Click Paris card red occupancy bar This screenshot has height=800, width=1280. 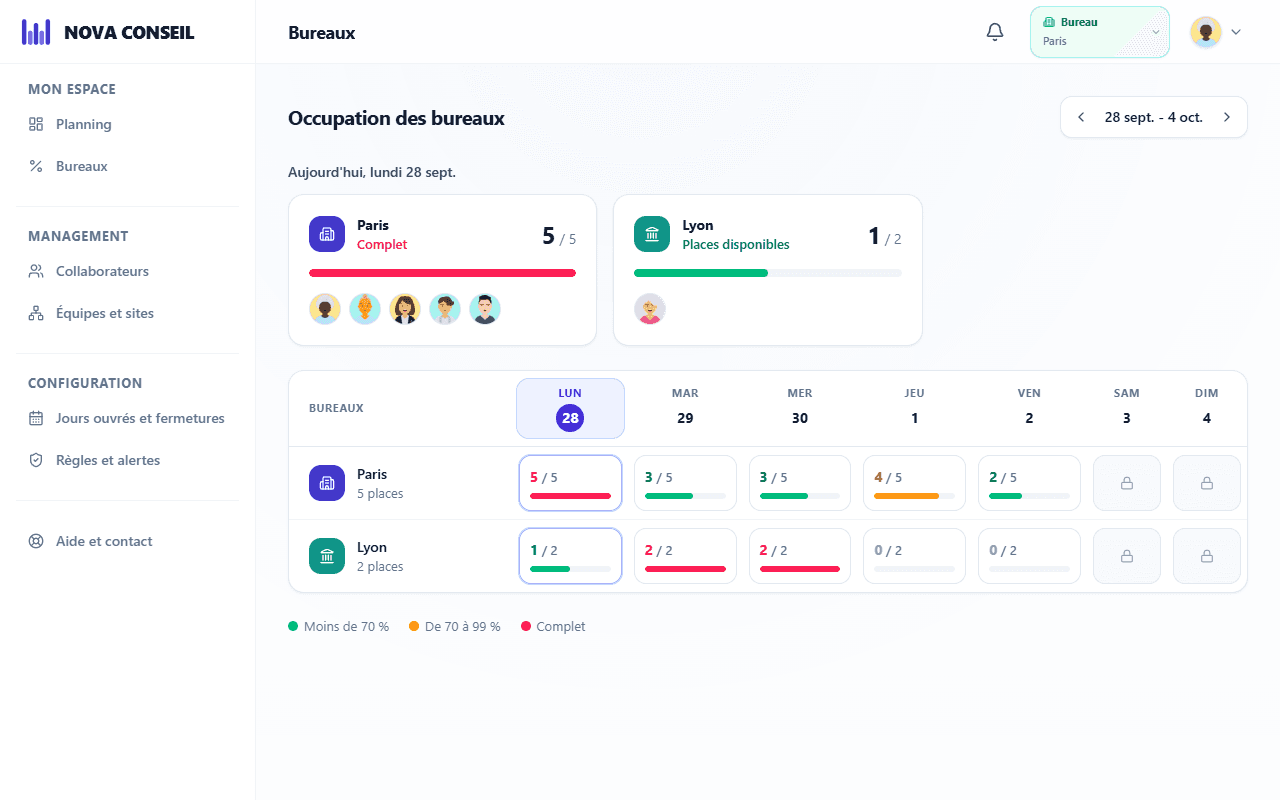tap(442, 273)
